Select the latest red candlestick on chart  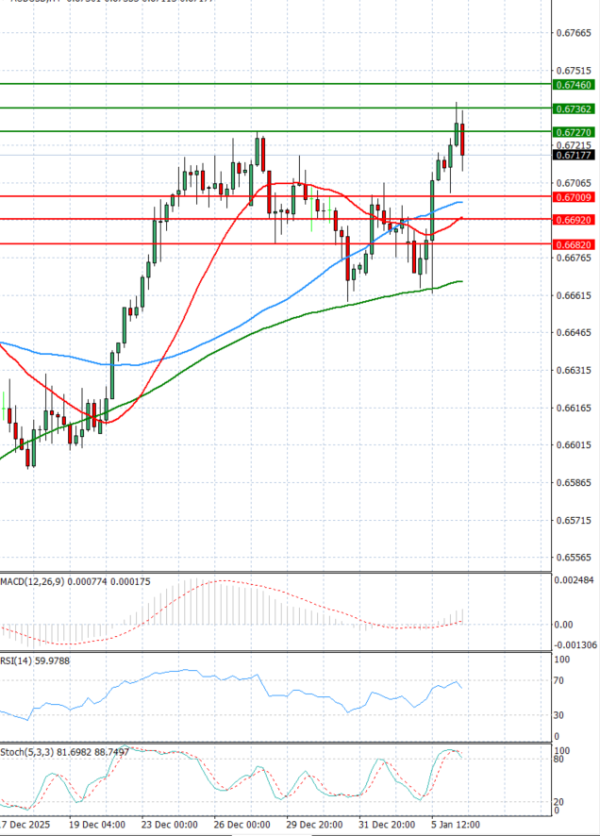click(x=462, y=138)
